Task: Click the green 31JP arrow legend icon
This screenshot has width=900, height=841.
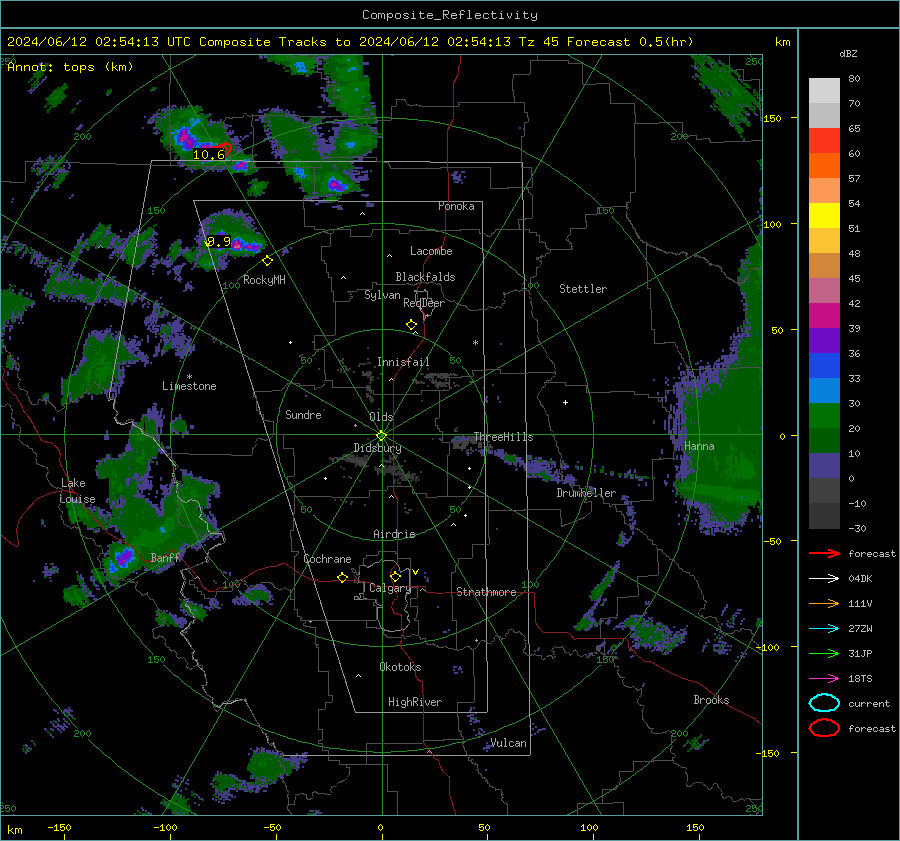Action: tap(824, 653)
